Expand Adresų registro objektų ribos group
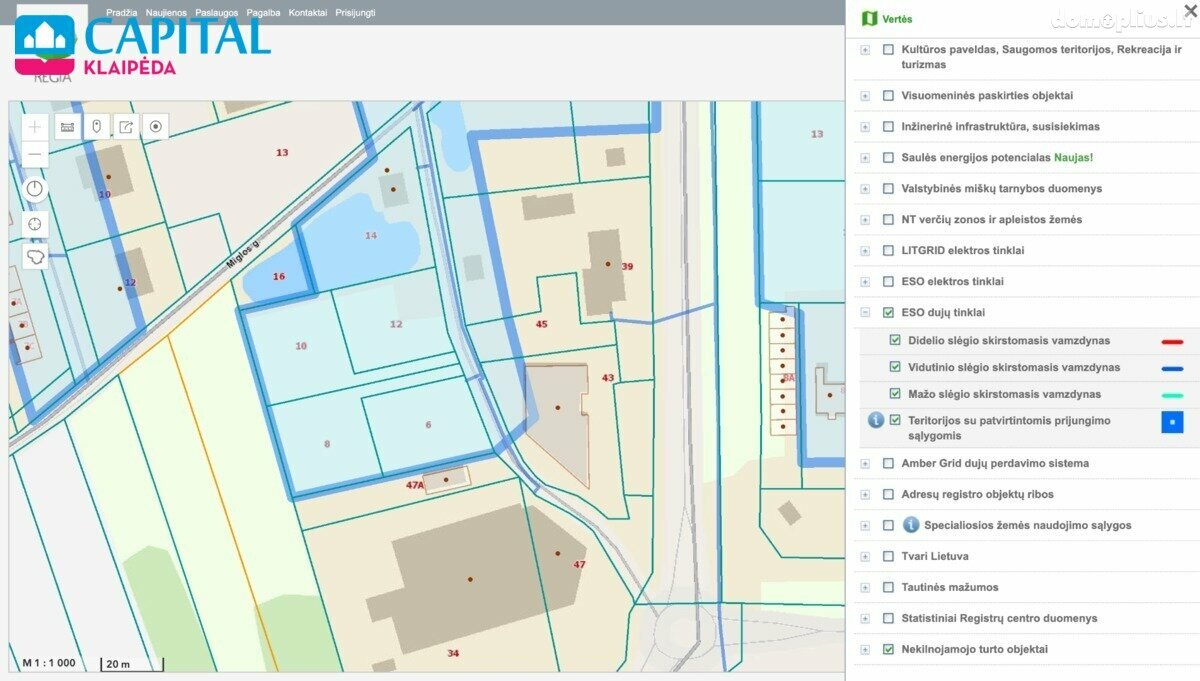The height and width of the screenshot is (681, 1200). click(865, 495)
